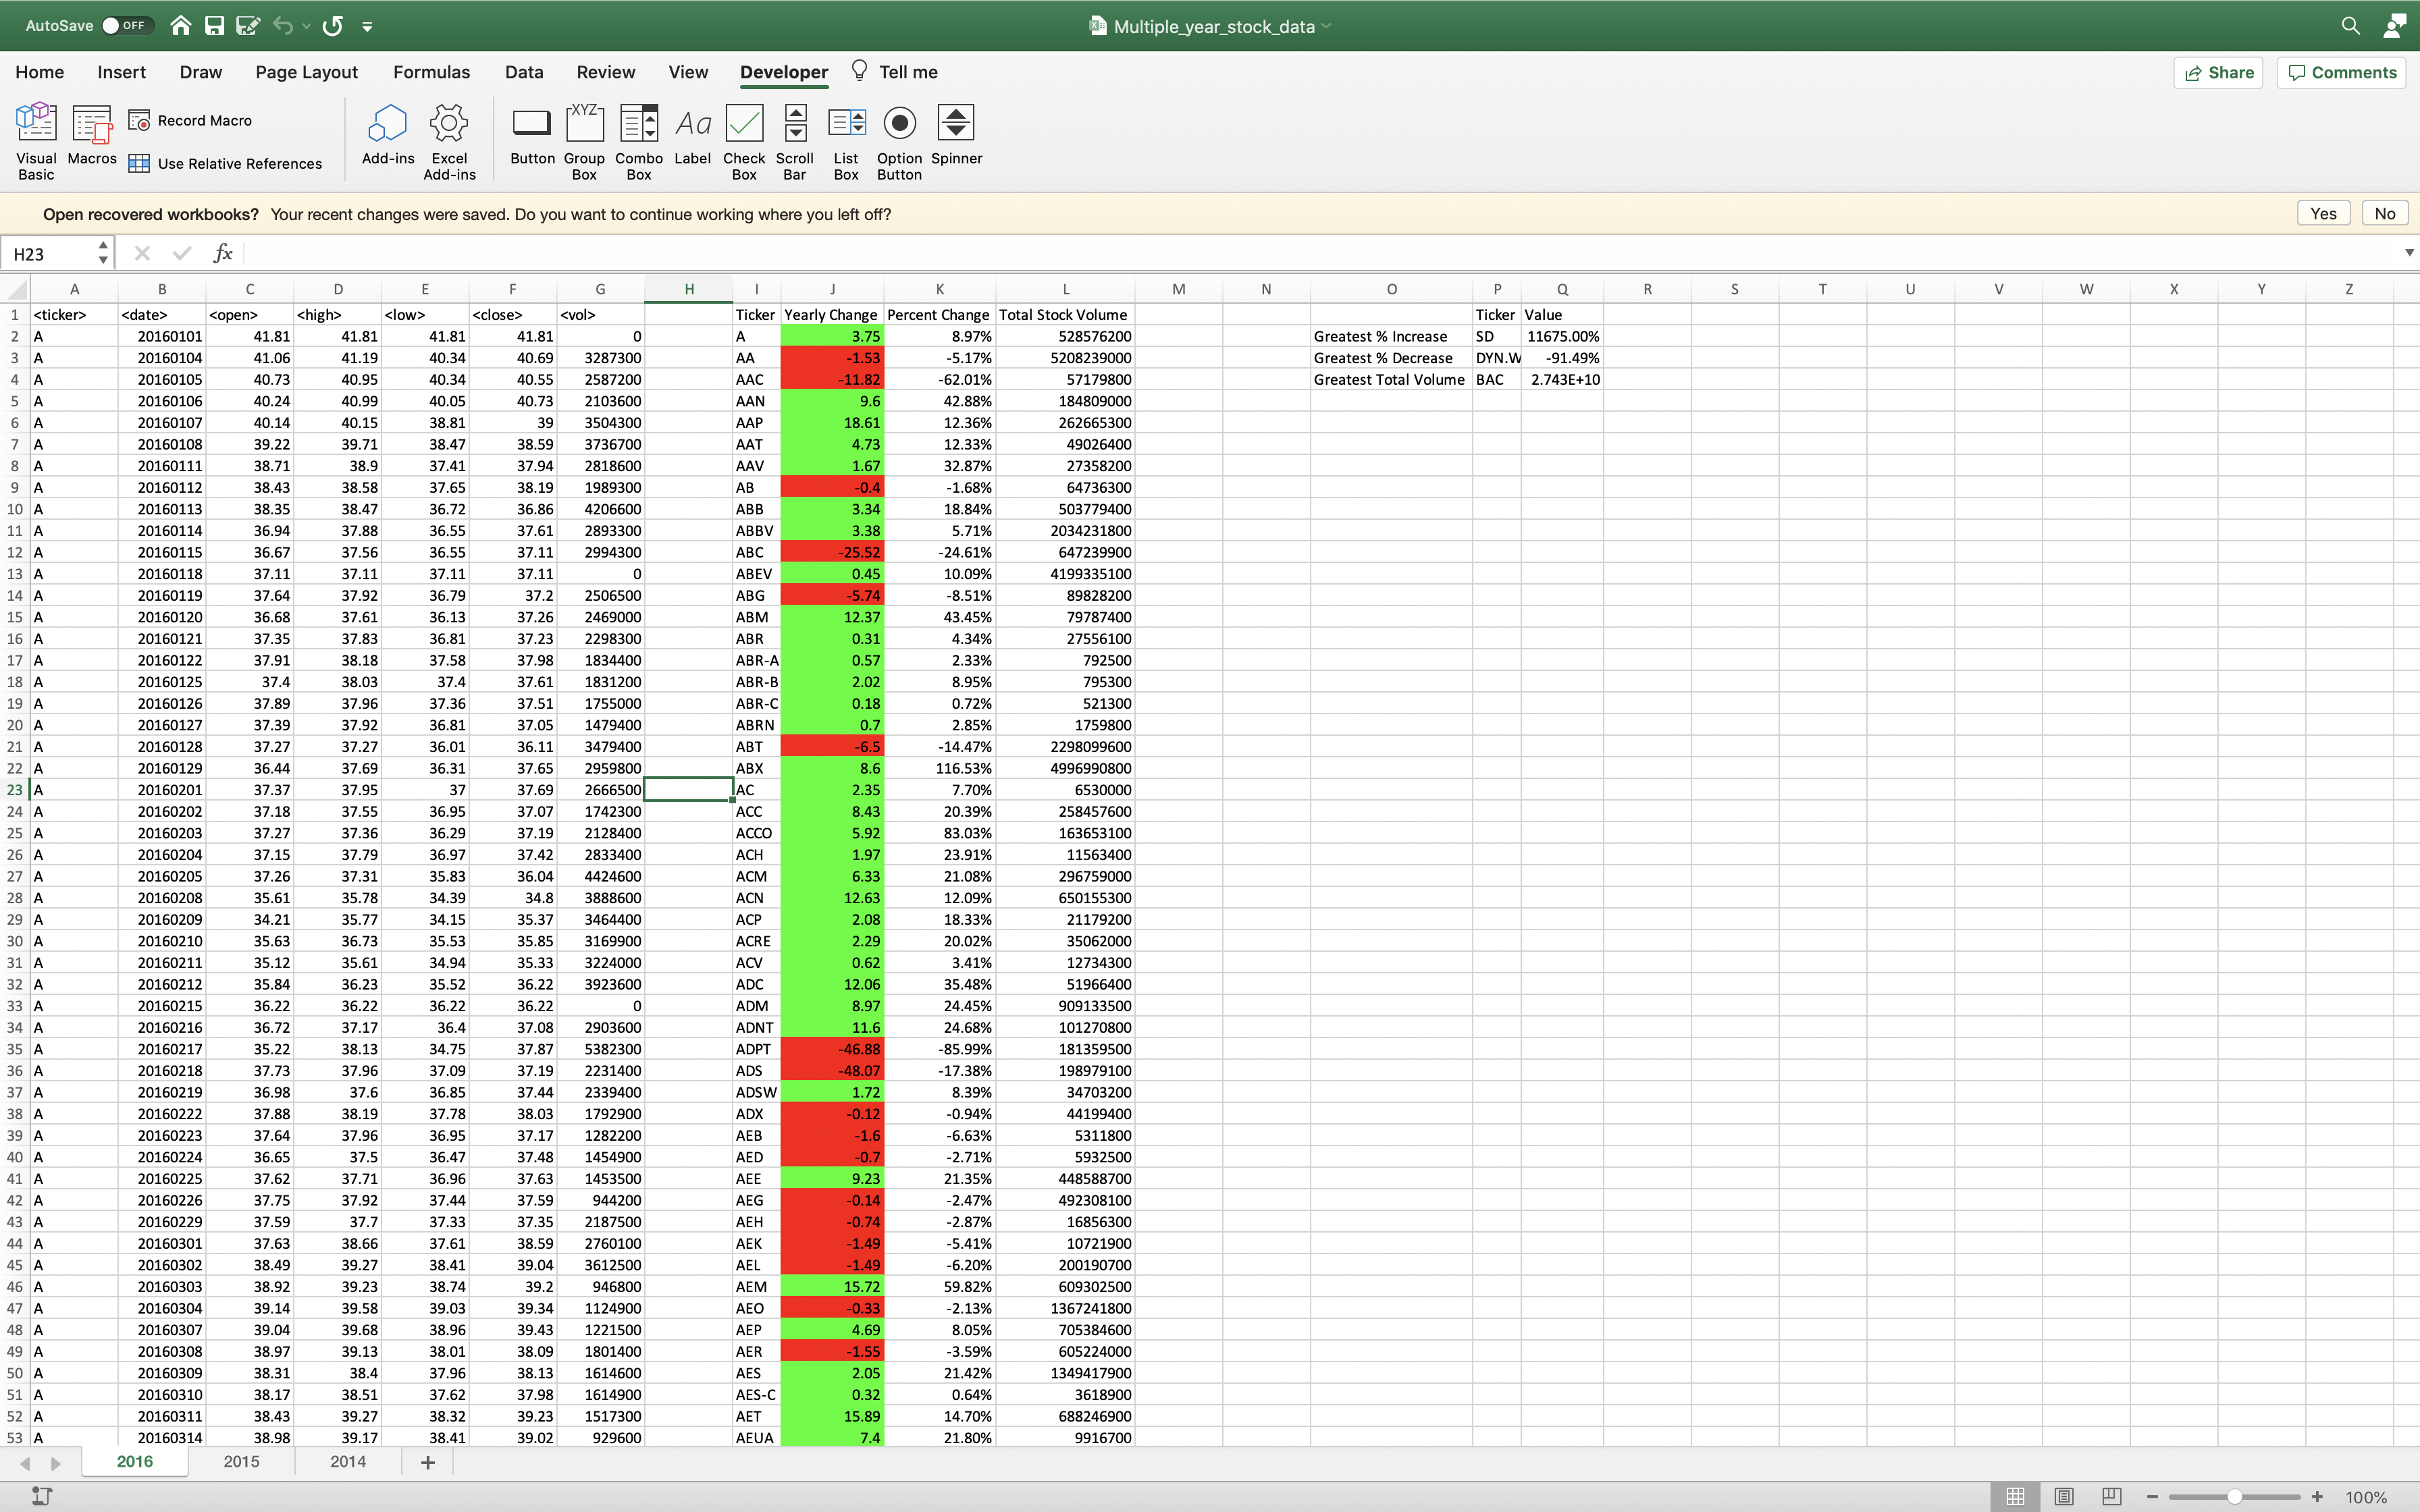Click the zoom in plus button
The height and width of the screenshot is (1512, 2420).
pyautogui.click(x=2317, y=1497)
